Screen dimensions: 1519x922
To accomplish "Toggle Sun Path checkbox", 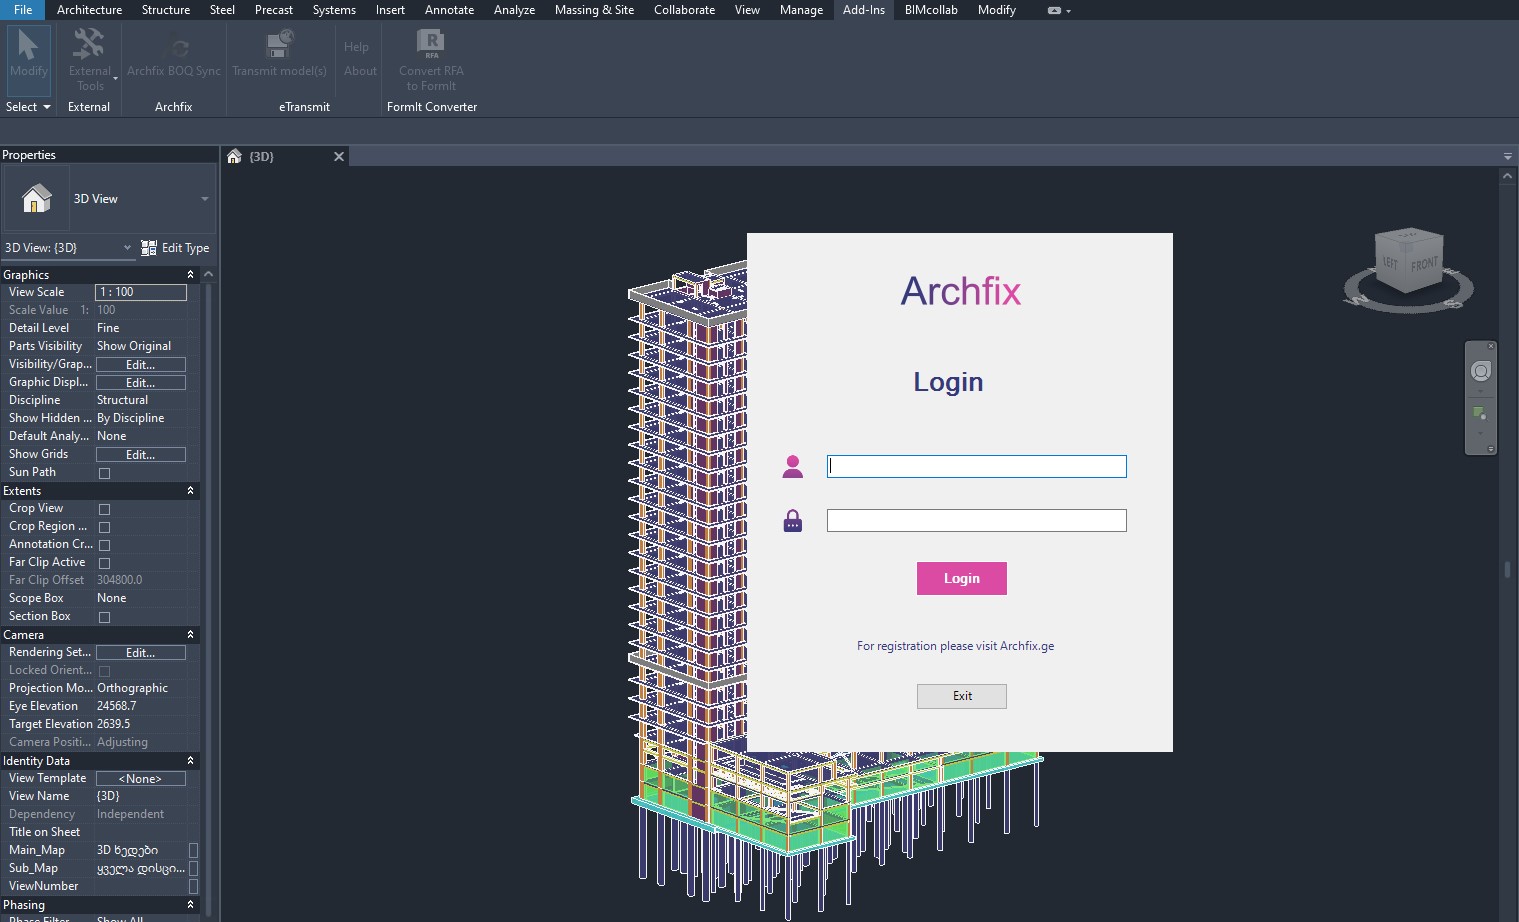I will pos(104,473).
